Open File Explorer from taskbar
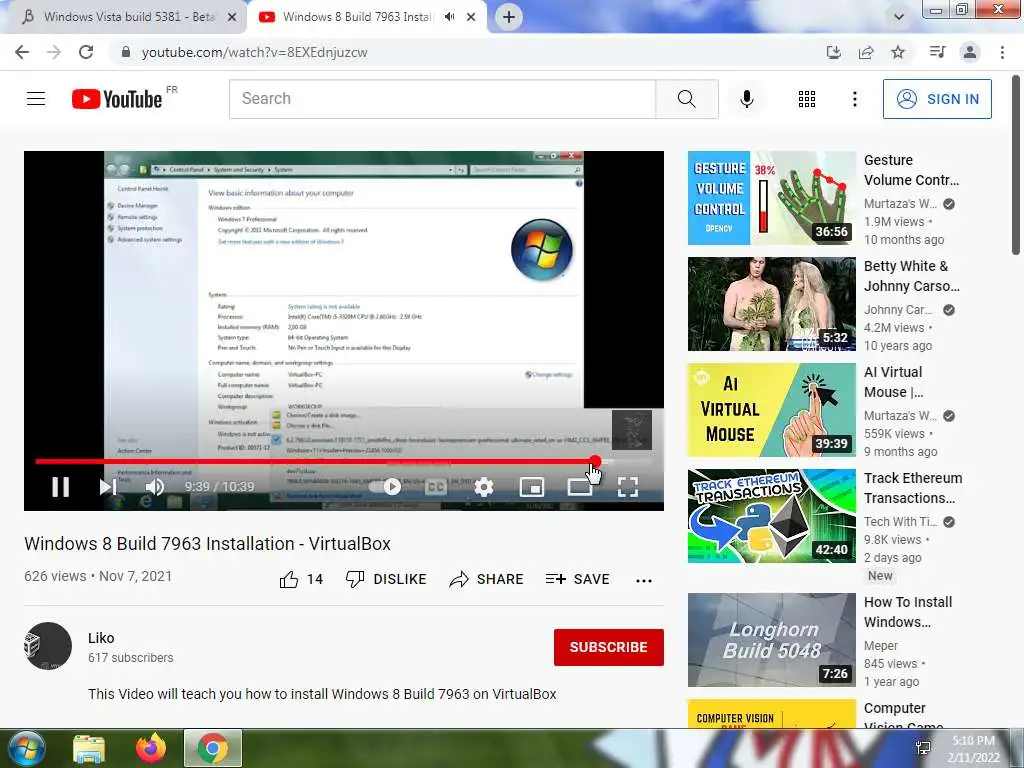The height and width of the screenshot is (768, 1024). tap(89, 748)
